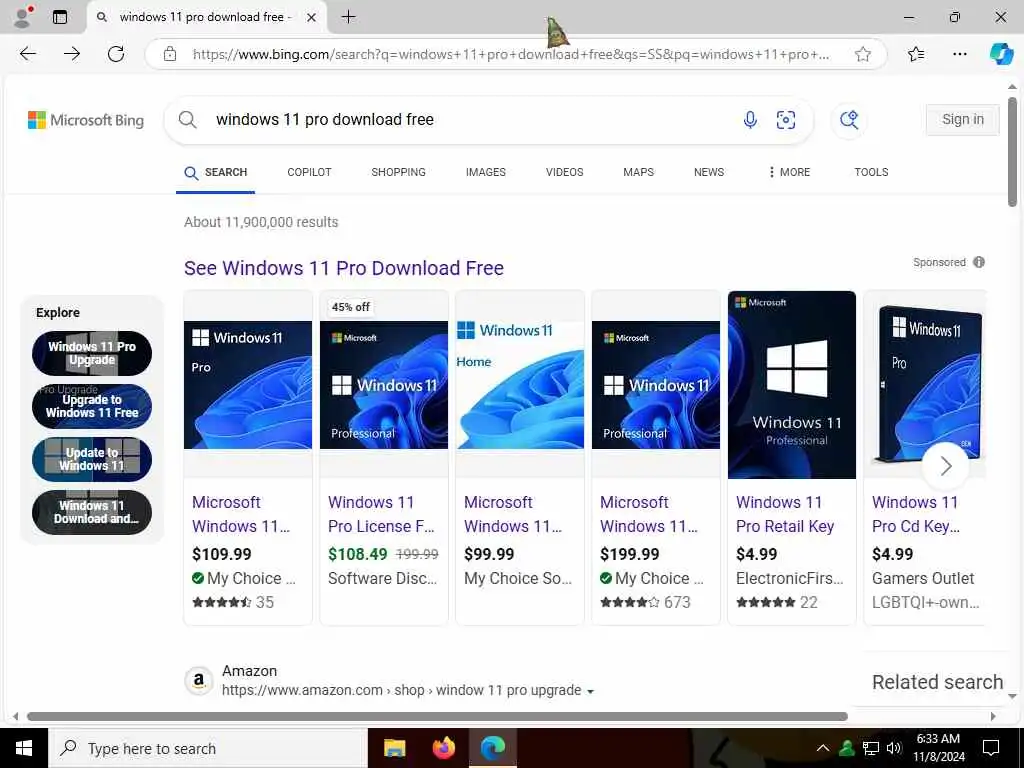Viewport: 1024px width, 768px height.
Task: Click the ElectronicFirs... seller name
Action: coord(790,578)
